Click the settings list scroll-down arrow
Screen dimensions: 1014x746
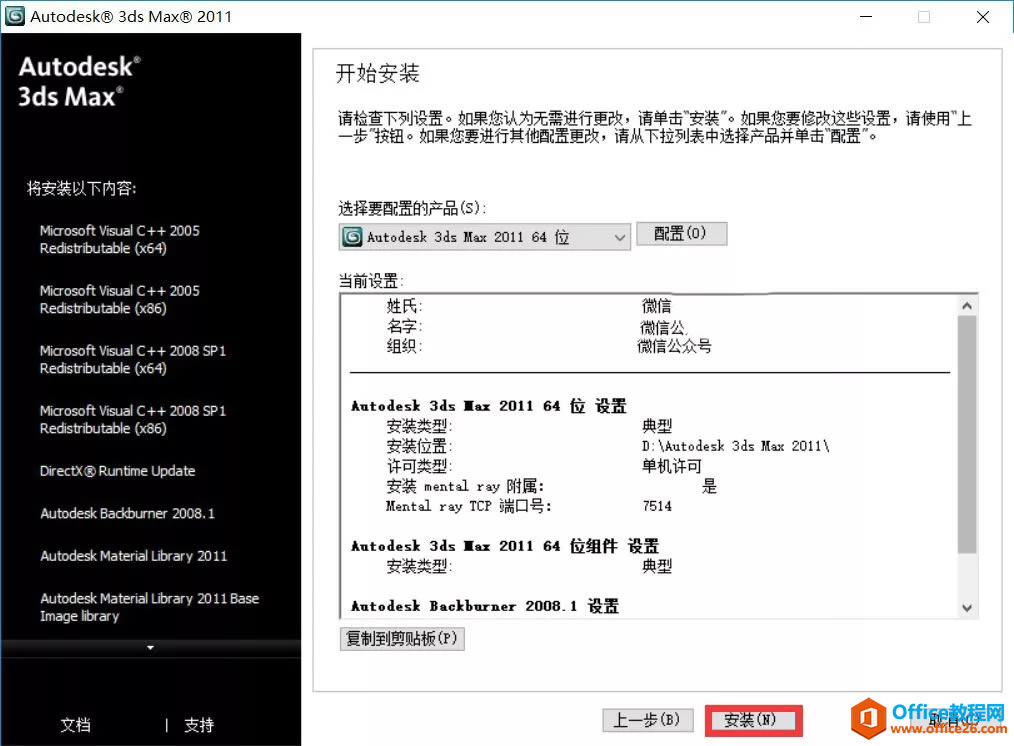pyautogui.click(x=967, y=608)
